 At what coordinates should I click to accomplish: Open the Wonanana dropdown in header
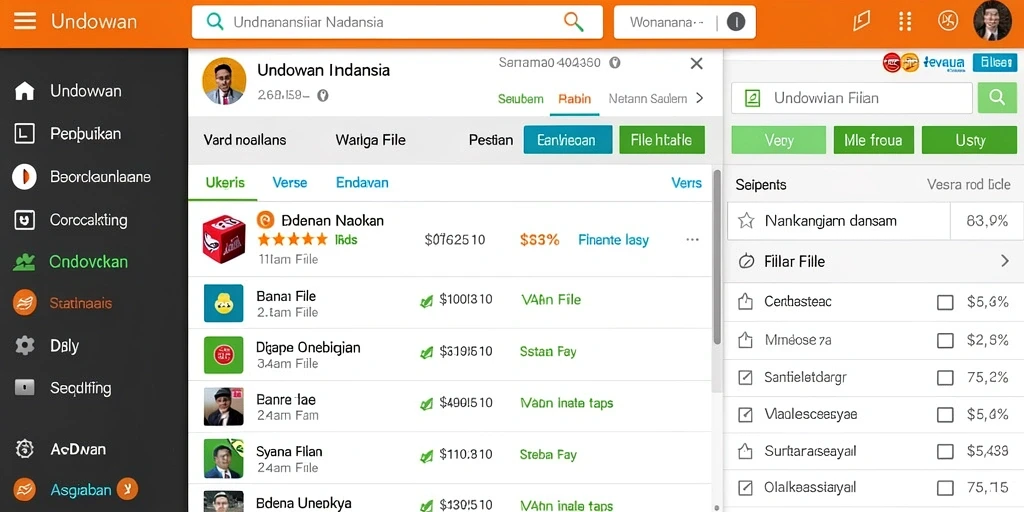[684, 22]
